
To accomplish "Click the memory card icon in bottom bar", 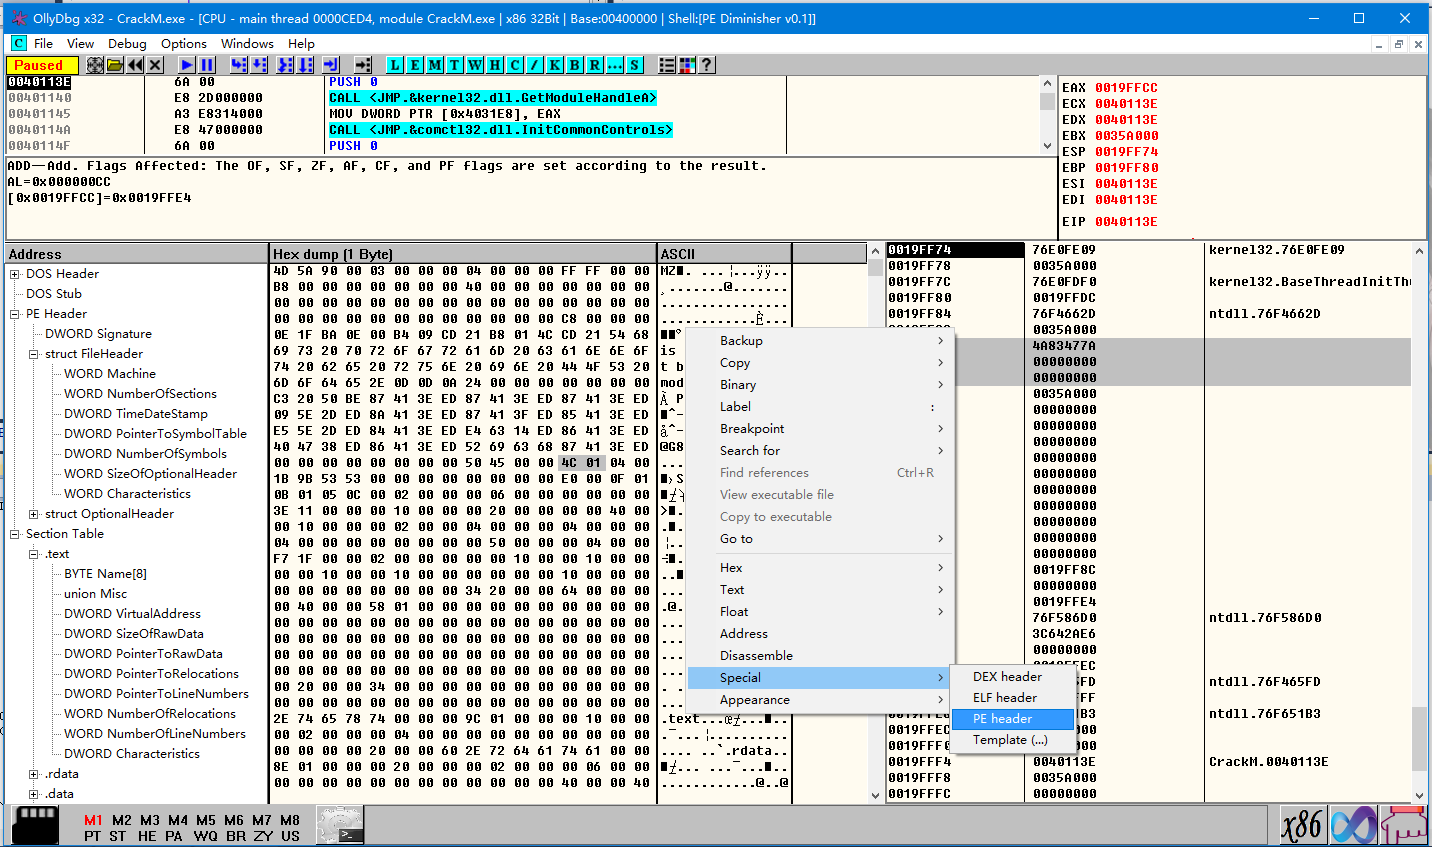I will click(x=35, y=826).
